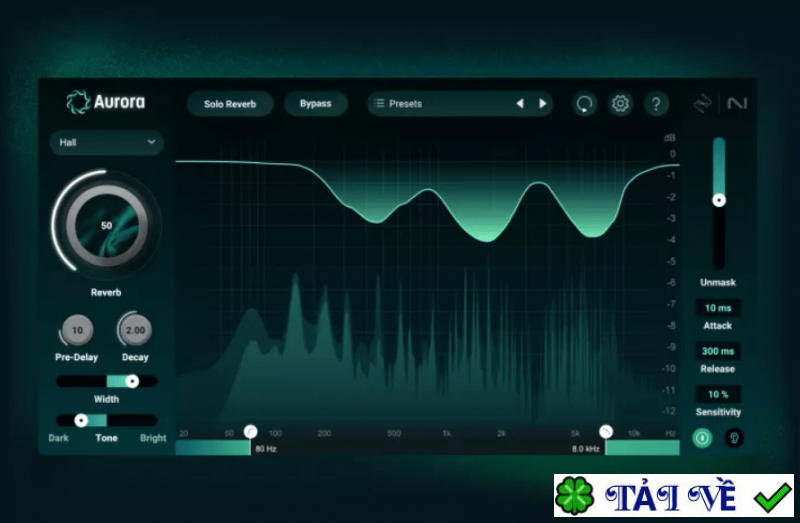Toggle the ear listen icon
This screenshot has width=800, height=523.
click(734, 438)
